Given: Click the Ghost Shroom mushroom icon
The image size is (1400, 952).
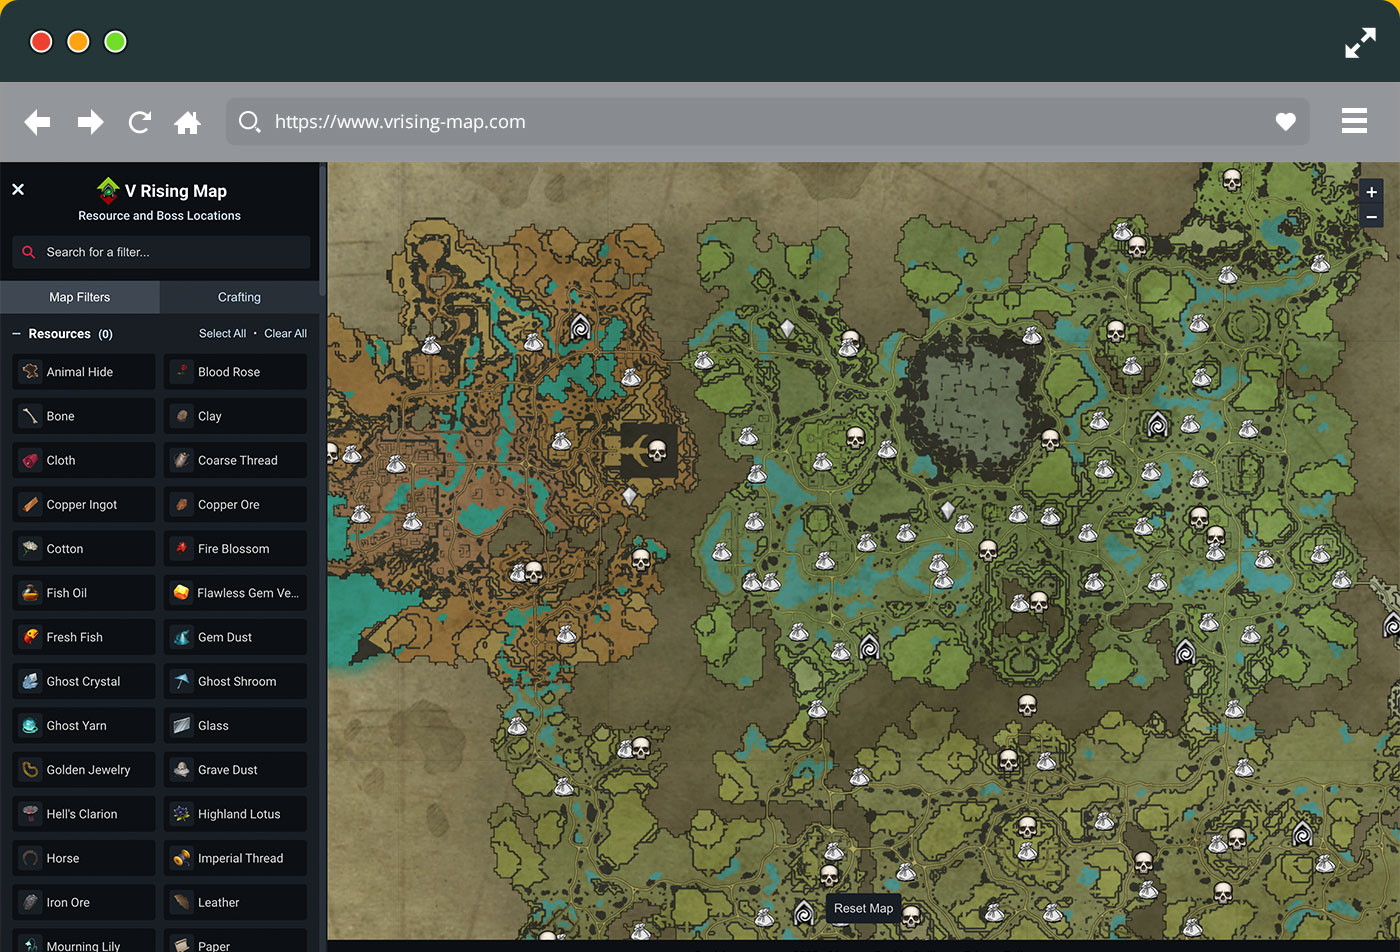Looking at the screenshot, I should coord(181,681).
